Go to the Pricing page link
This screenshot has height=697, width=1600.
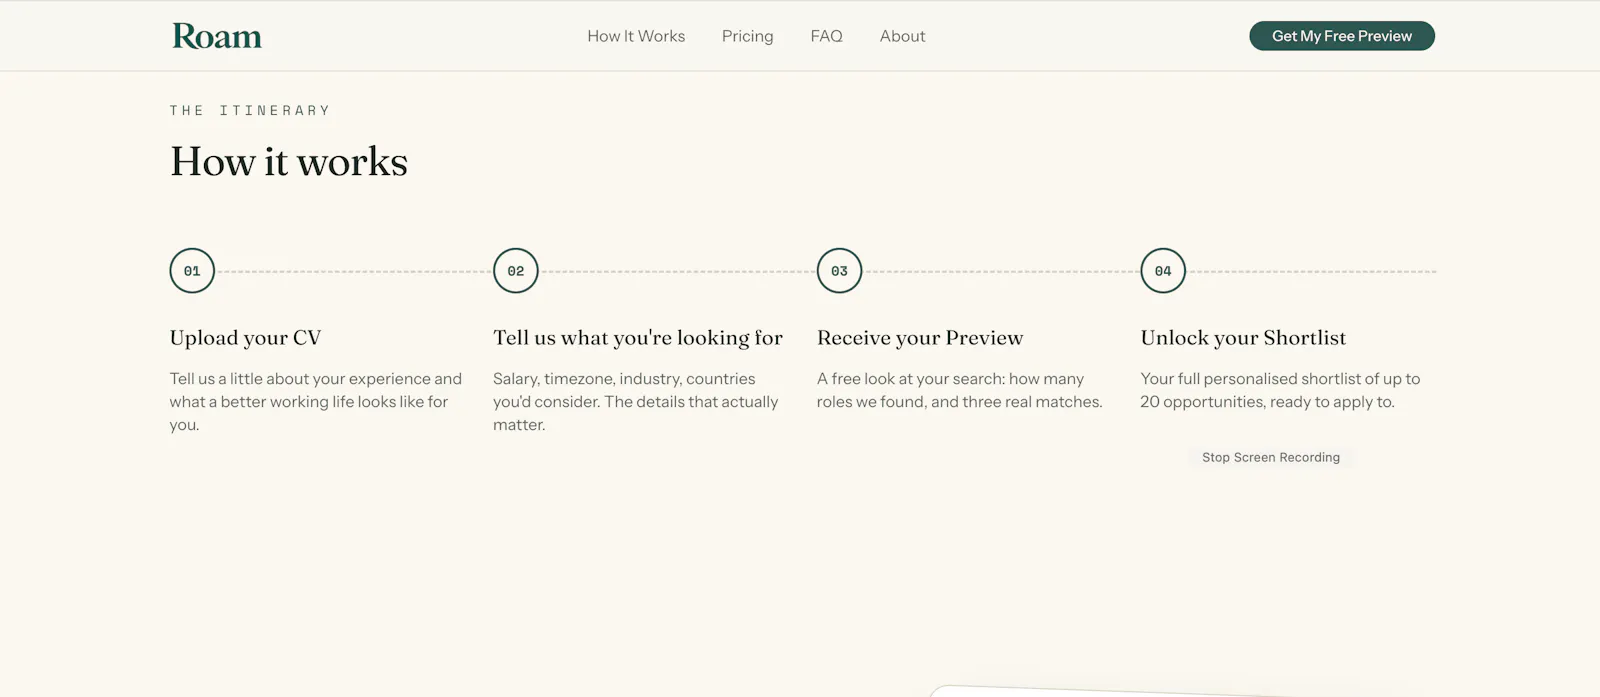tap(748, 36)
